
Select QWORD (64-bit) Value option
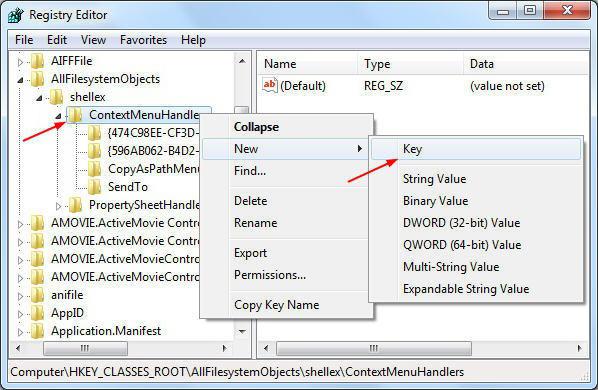pos(476,245)
